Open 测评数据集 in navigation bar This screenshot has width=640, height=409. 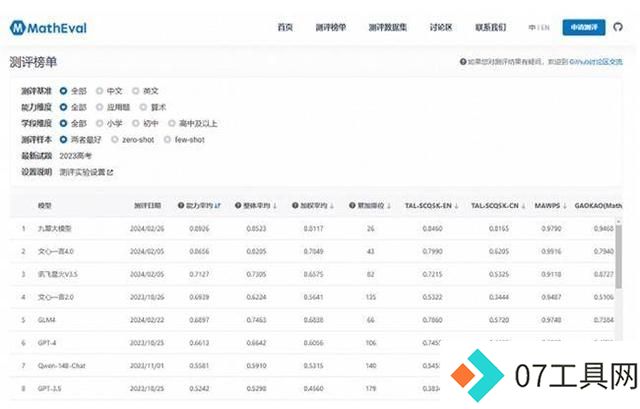388,27
